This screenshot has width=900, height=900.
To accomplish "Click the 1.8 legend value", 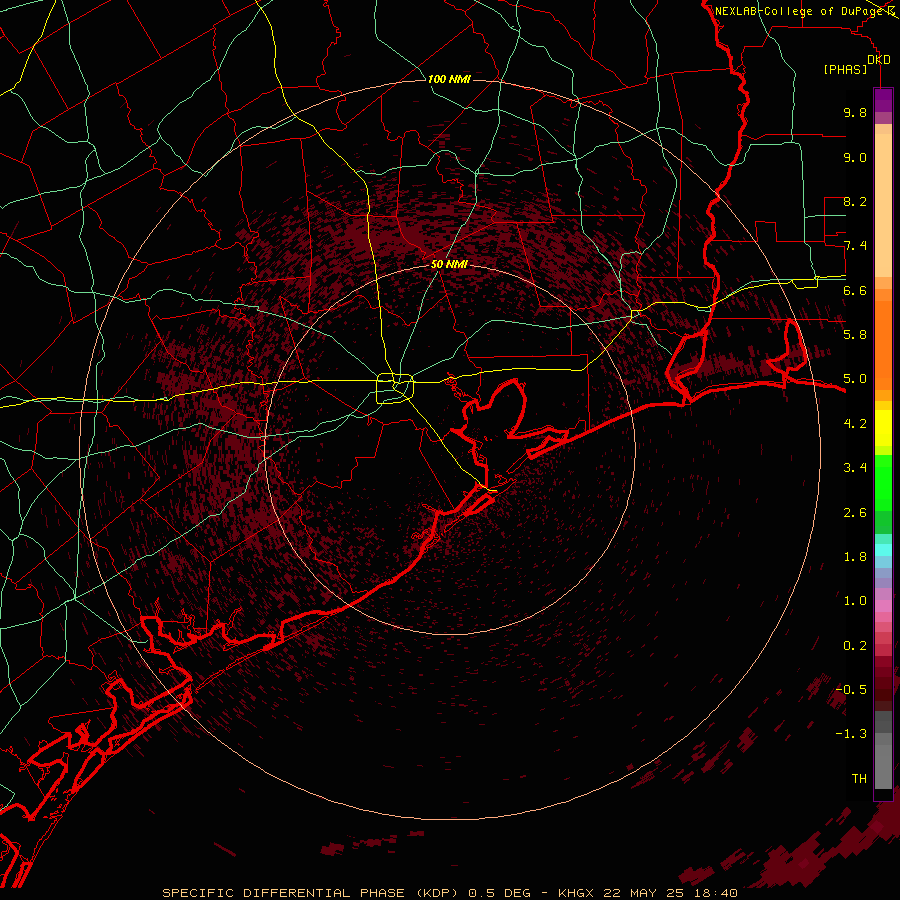I will click(x=855, y=557).
